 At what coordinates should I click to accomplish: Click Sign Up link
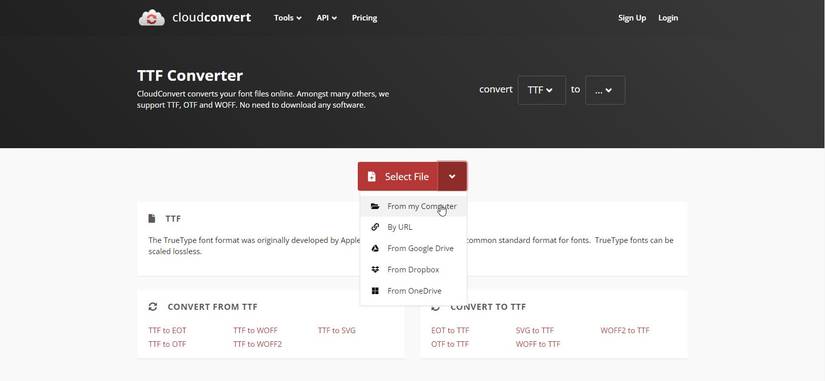point(632,18)
